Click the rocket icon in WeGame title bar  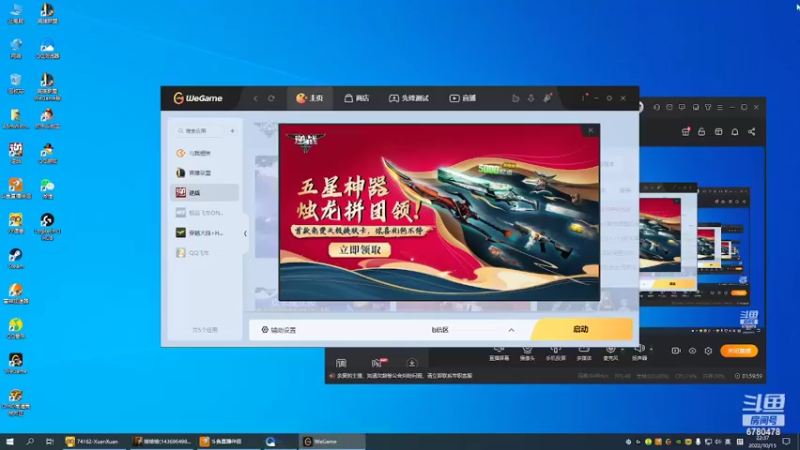pyautogui.click(x=547, y=98)
